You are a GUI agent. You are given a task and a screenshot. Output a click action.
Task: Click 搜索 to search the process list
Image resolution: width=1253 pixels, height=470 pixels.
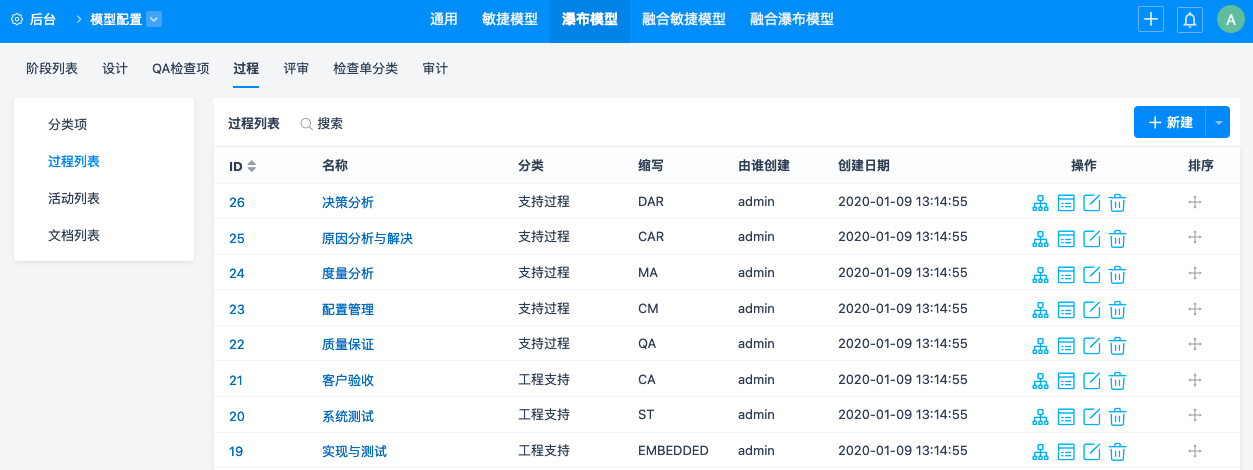[x=322, y=124]
